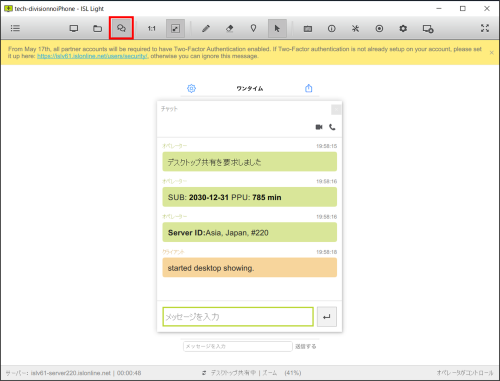
Task: Set zoom to 1:1 actual size
Action: pos(152,29)
